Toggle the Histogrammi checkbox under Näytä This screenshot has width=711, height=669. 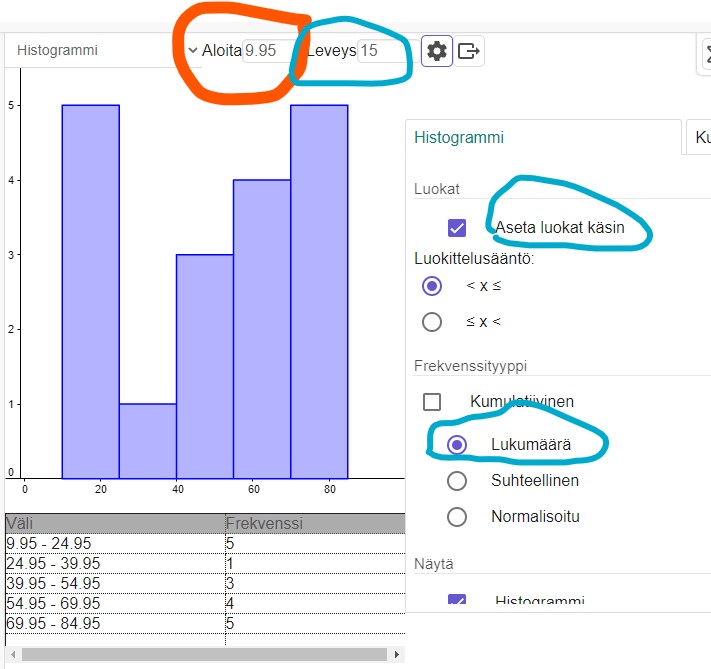point(457,599)
